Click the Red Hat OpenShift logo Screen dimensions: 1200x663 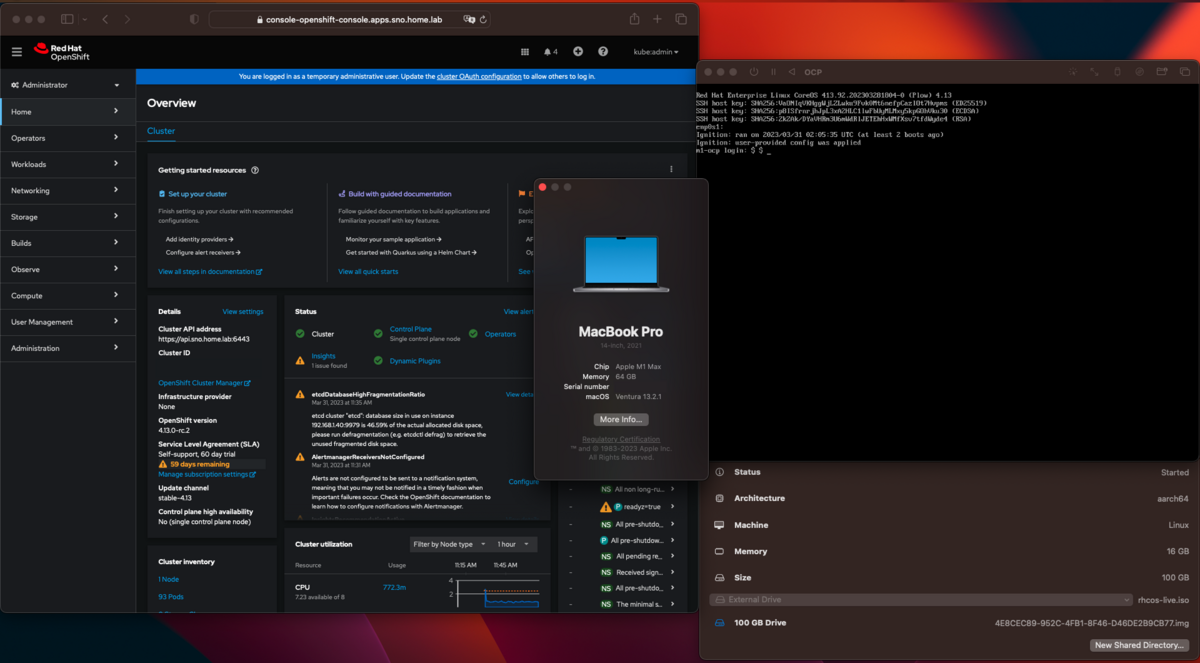click(62, 52)
